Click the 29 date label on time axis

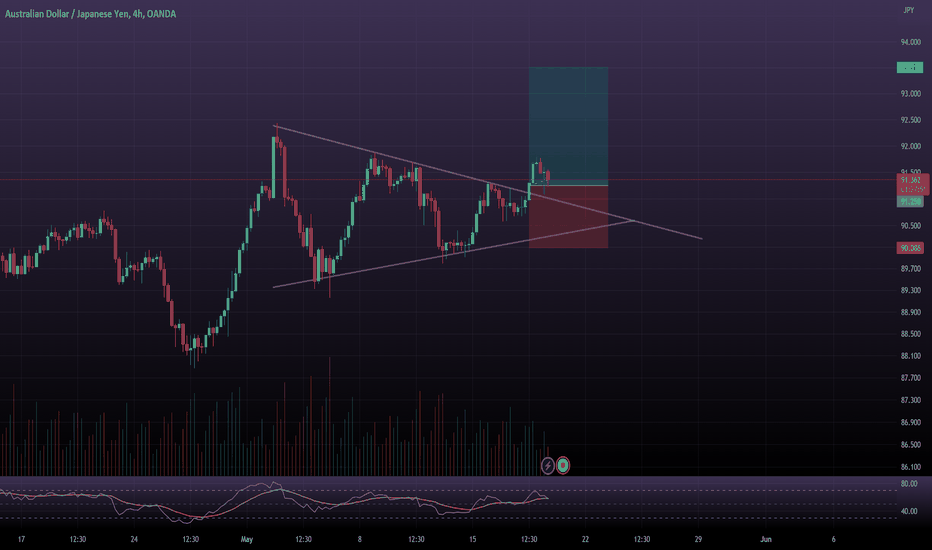click(698, 539)
